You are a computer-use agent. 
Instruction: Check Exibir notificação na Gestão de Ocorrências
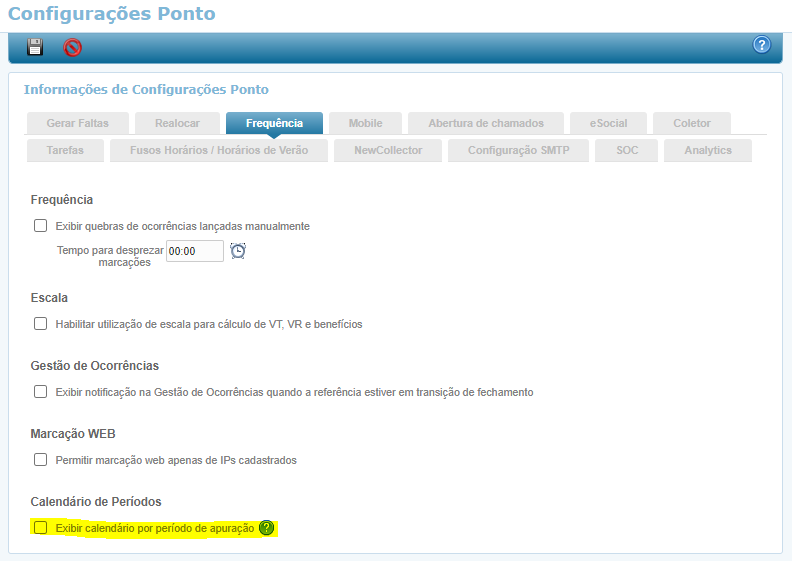(41, 392)
